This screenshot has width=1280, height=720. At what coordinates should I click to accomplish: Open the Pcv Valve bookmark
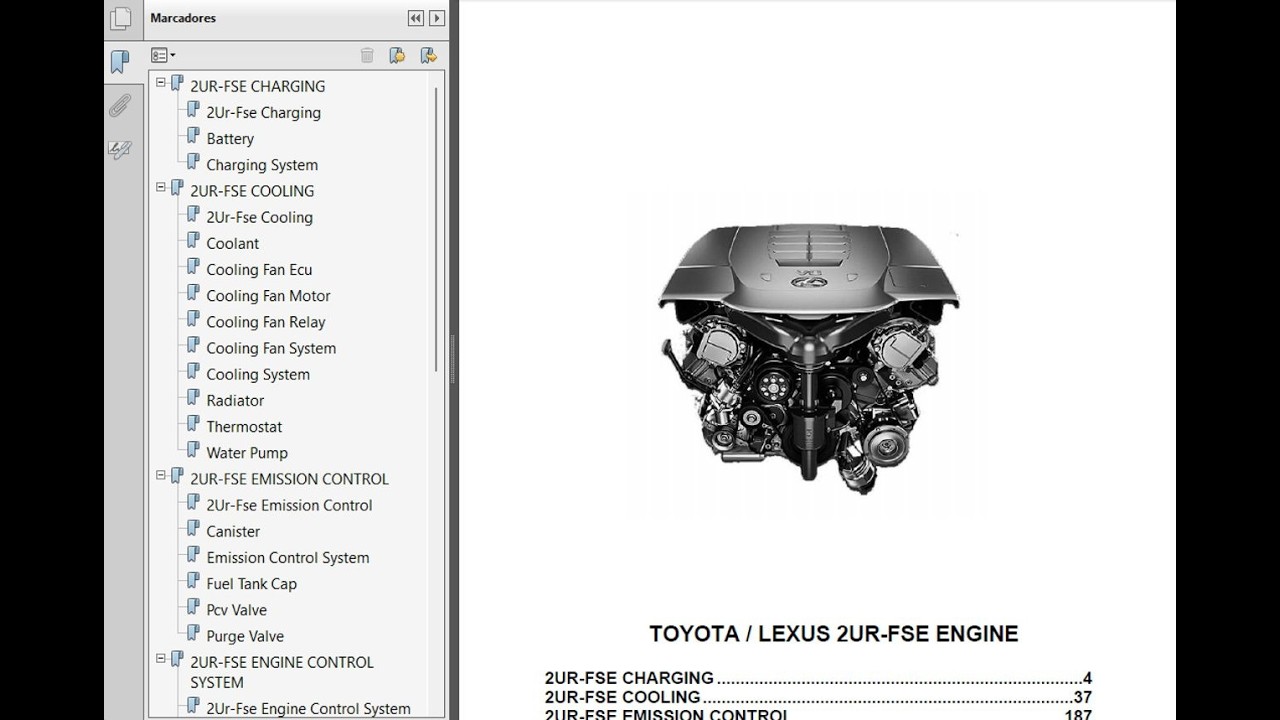click(237, 610)
